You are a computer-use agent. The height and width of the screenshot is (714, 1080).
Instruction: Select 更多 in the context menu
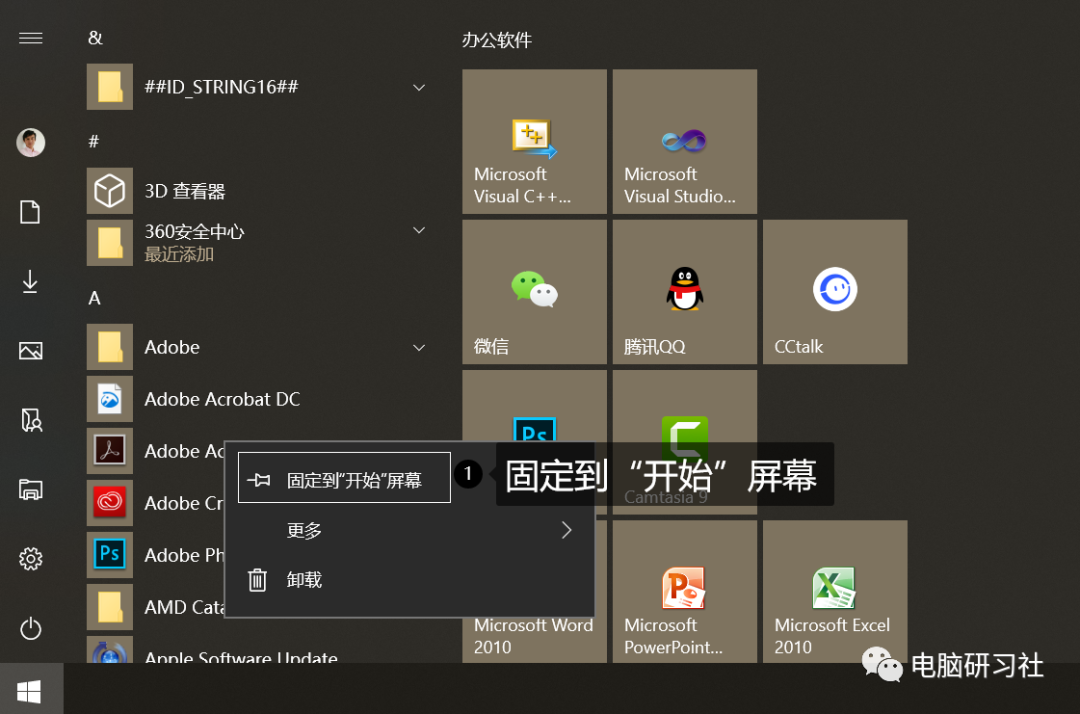[x=410, y=530]
